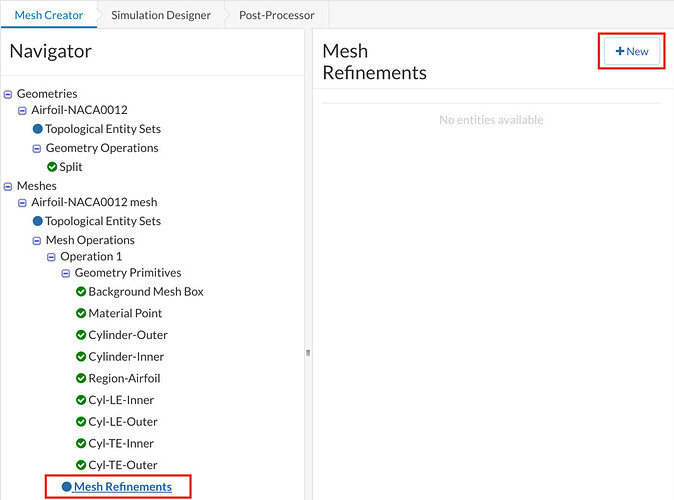Collapse the Operation 1 node
This screenshot has height=500, width=674.
tap(52, 257)
